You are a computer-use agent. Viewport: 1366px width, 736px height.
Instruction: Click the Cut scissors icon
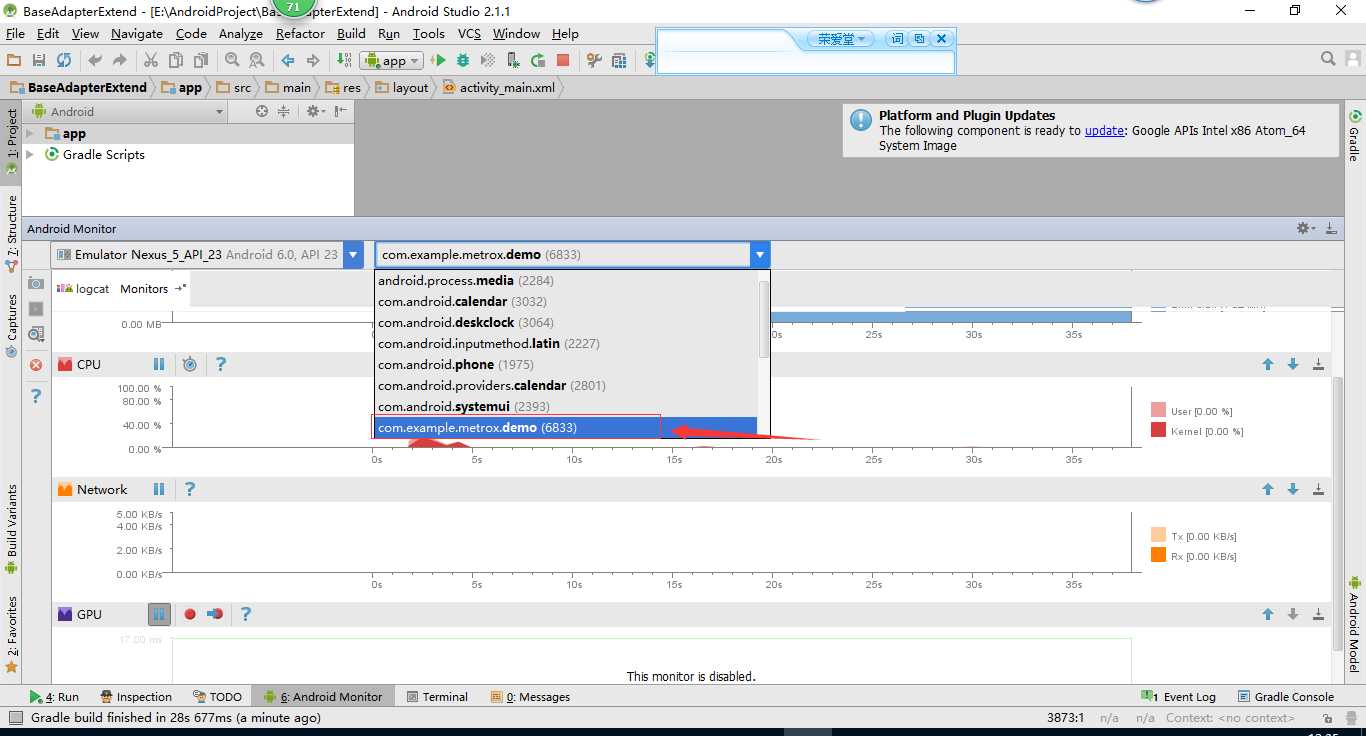click(151, 61)
